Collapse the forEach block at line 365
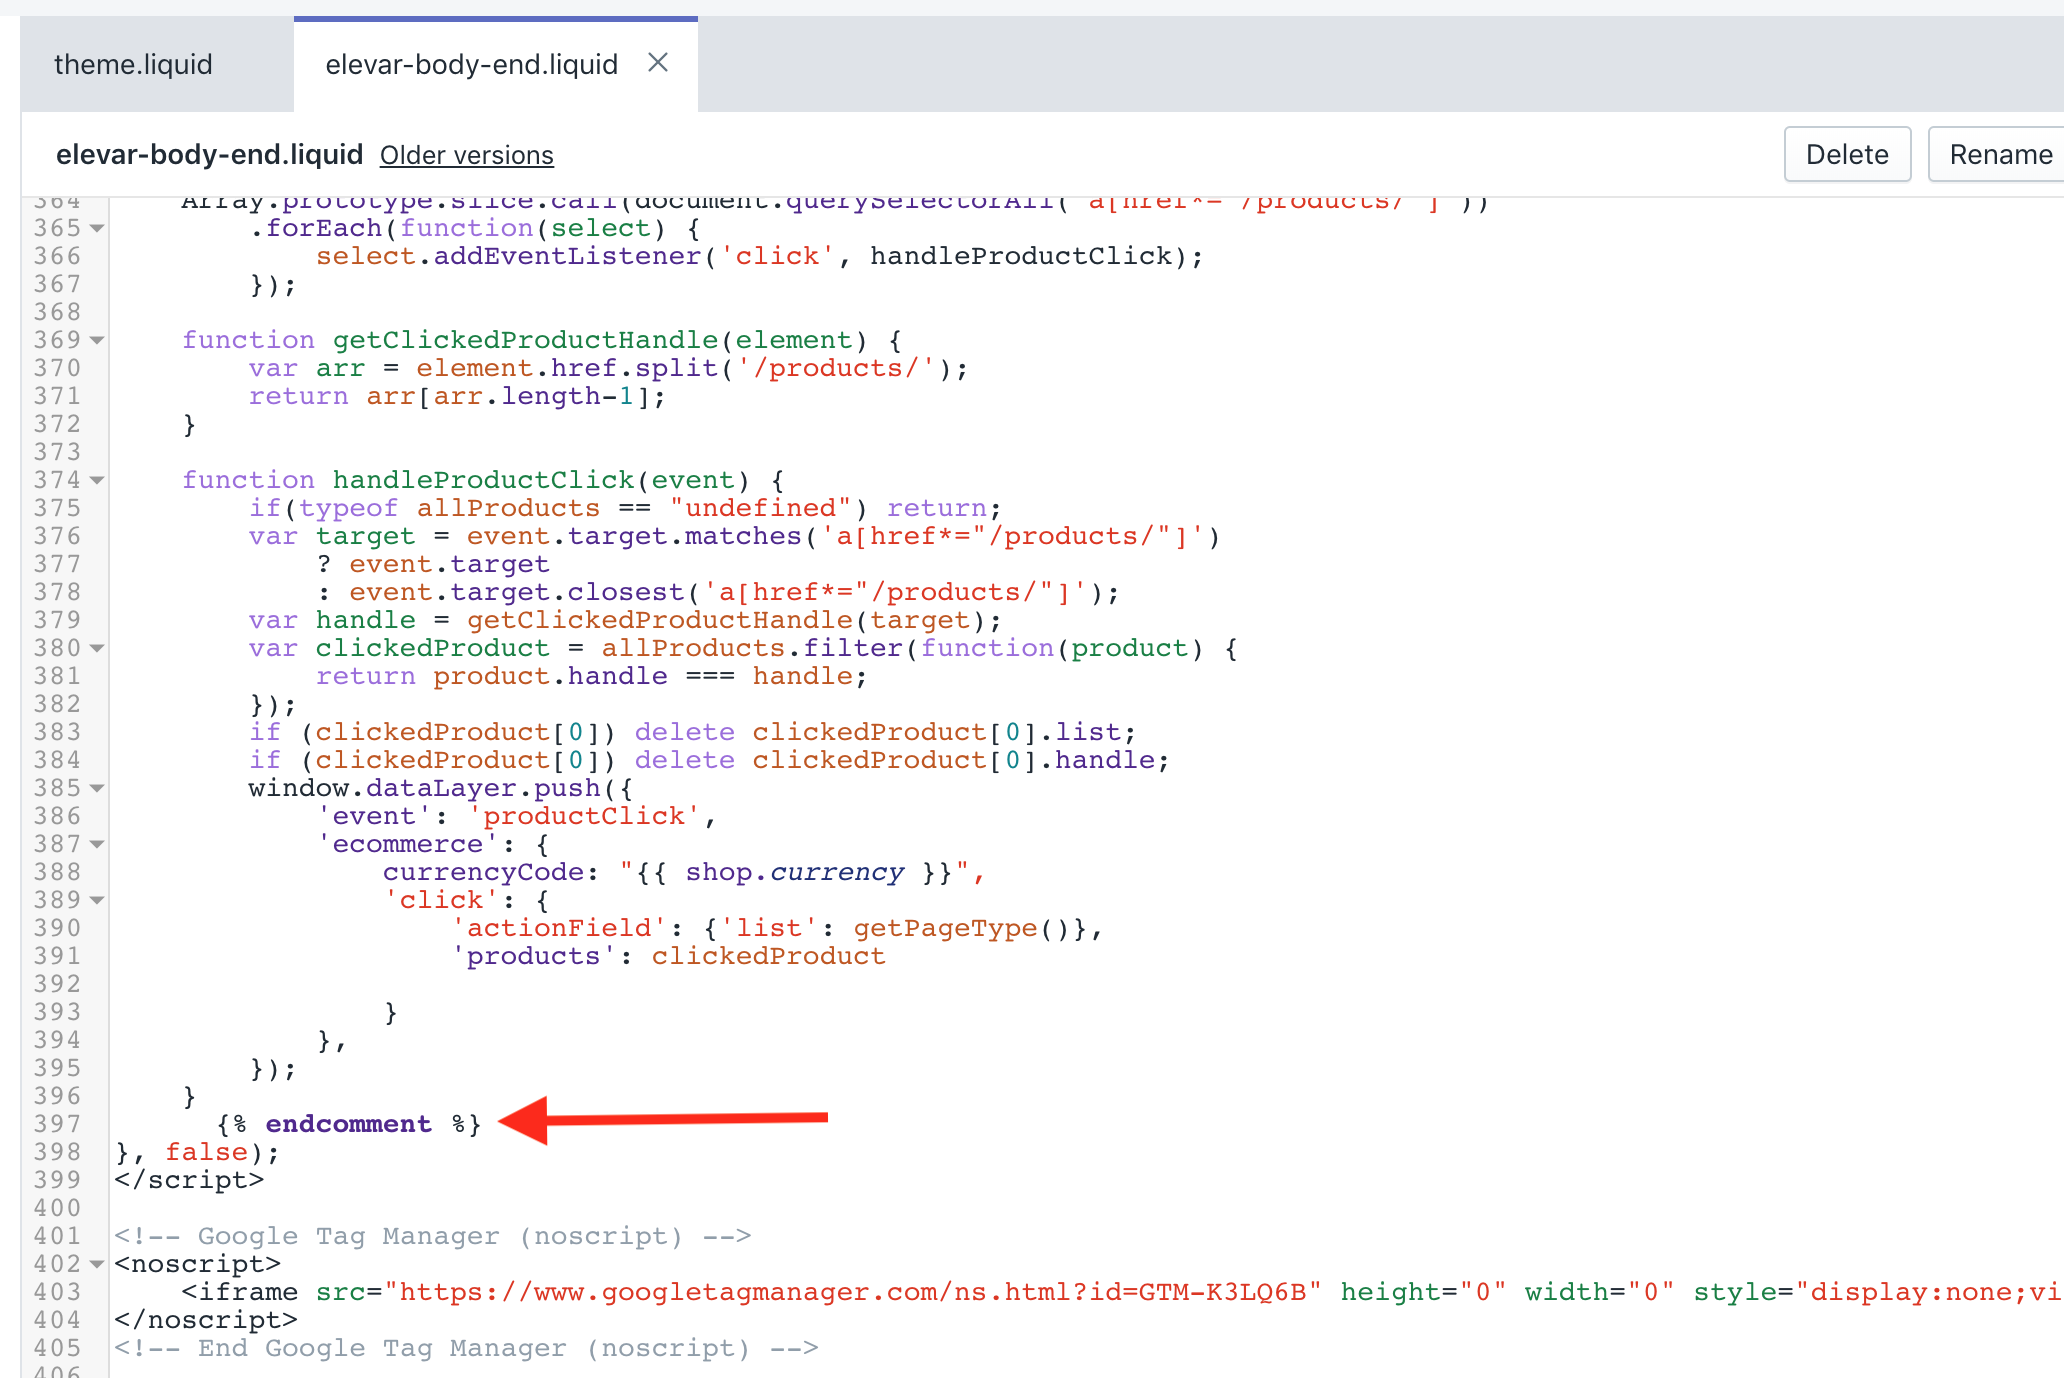 97,228
